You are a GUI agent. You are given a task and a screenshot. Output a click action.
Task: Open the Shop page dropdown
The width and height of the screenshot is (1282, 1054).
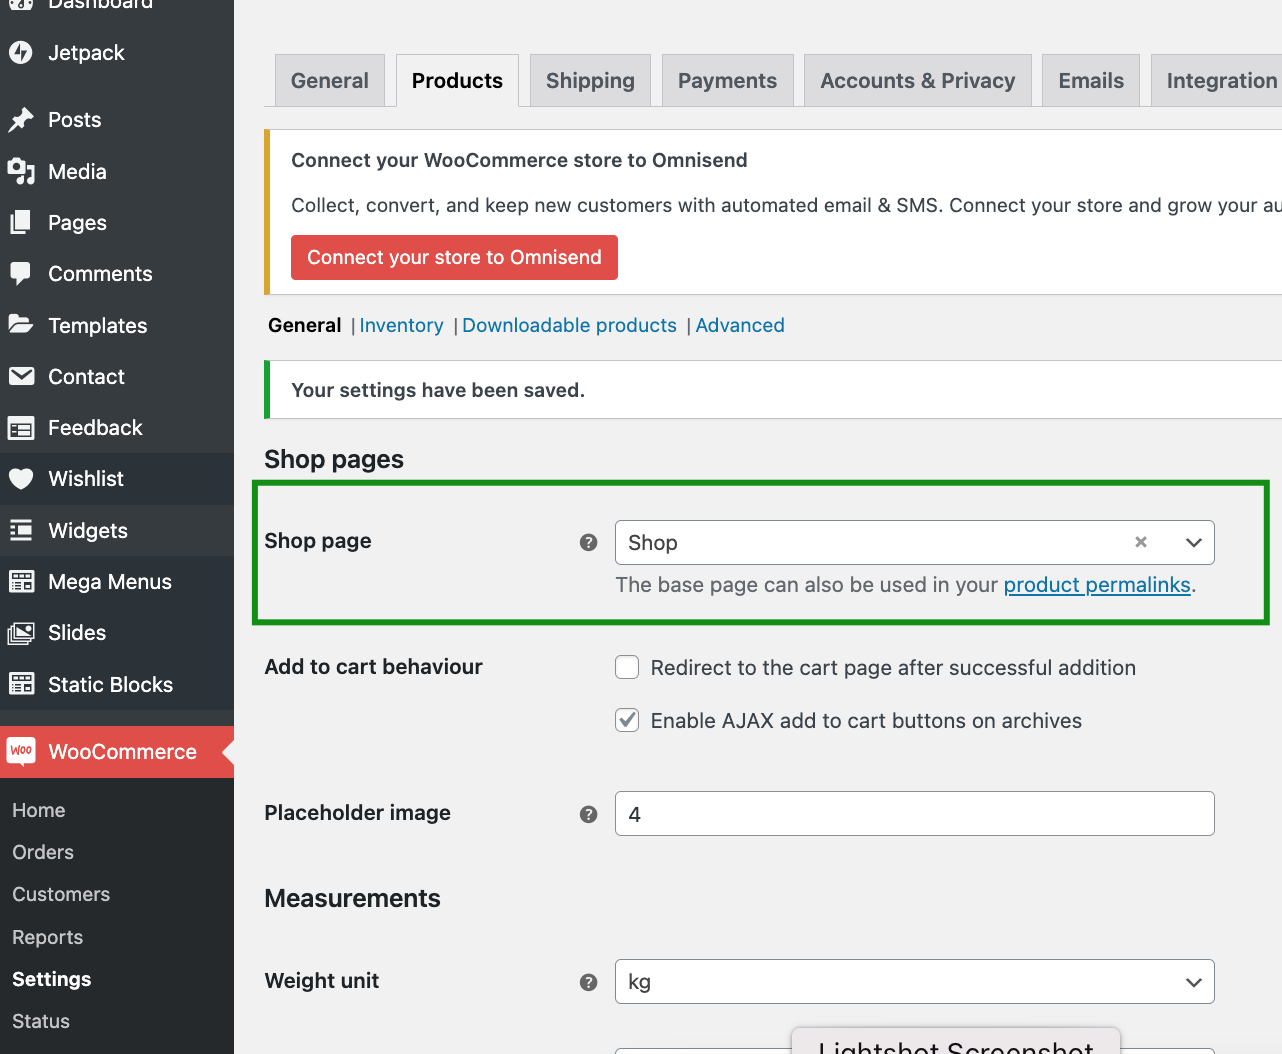click(x=915, y=542)
